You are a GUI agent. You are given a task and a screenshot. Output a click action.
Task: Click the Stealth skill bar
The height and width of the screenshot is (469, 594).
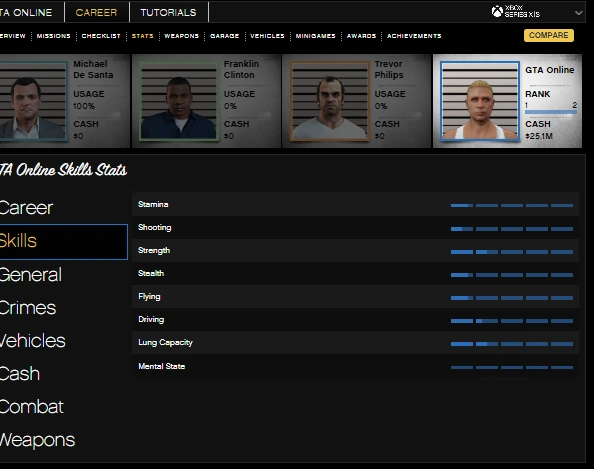tap(512, 275)
